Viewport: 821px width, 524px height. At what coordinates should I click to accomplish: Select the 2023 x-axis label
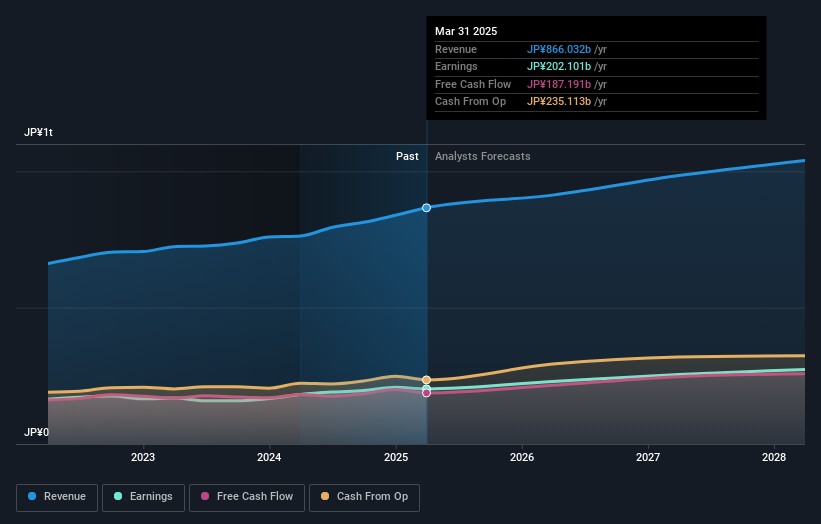pyautogui.click(x=143, y=457)
